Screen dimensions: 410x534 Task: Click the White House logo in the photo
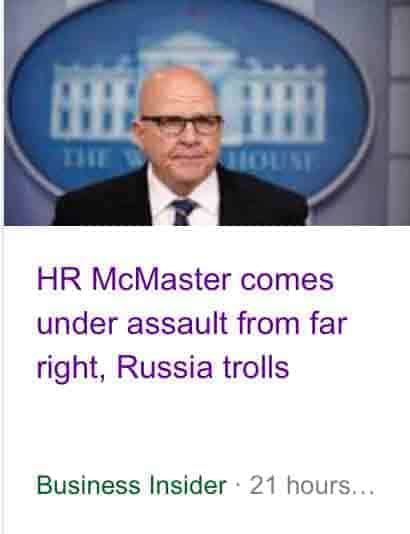[x=189, y=99]
